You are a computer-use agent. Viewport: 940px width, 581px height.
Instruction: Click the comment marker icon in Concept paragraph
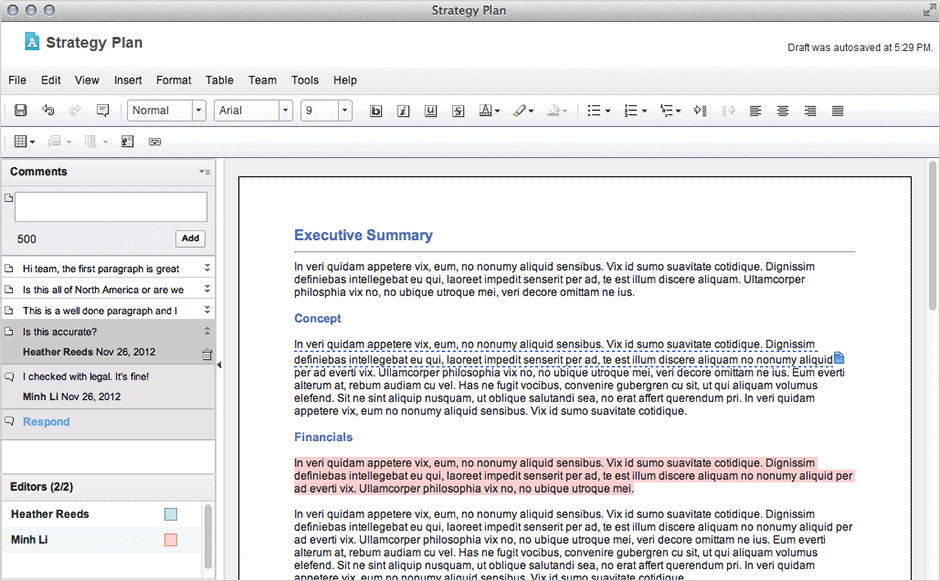839,358
